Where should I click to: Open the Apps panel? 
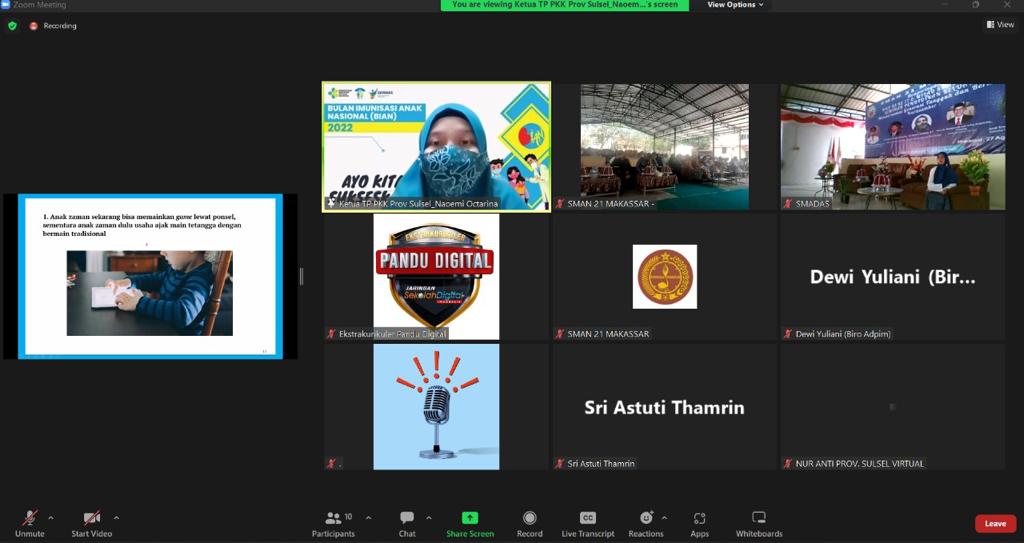699,523
